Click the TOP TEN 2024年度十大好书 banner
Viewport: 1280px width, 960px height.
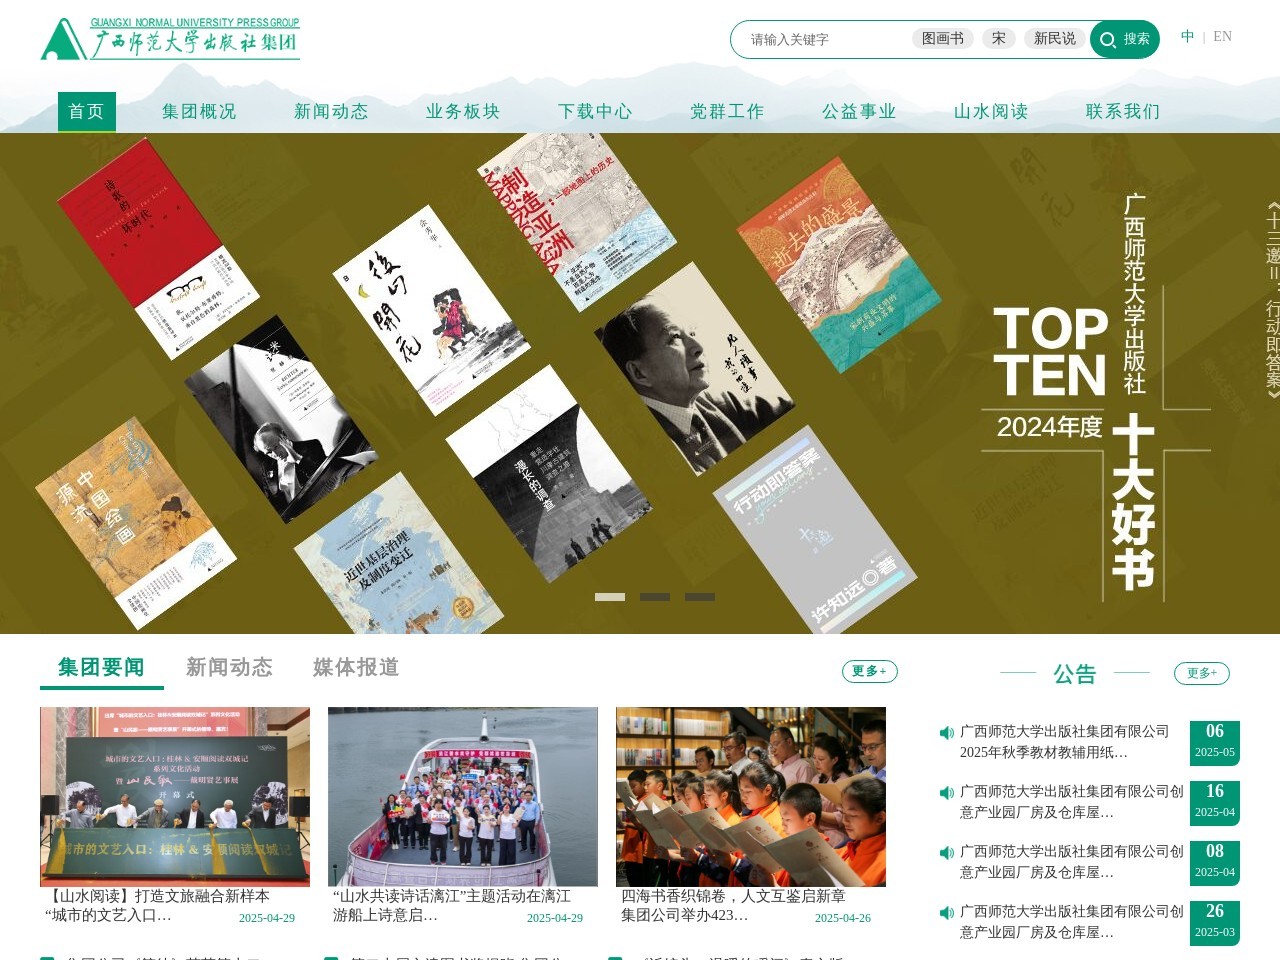point(640,383)
